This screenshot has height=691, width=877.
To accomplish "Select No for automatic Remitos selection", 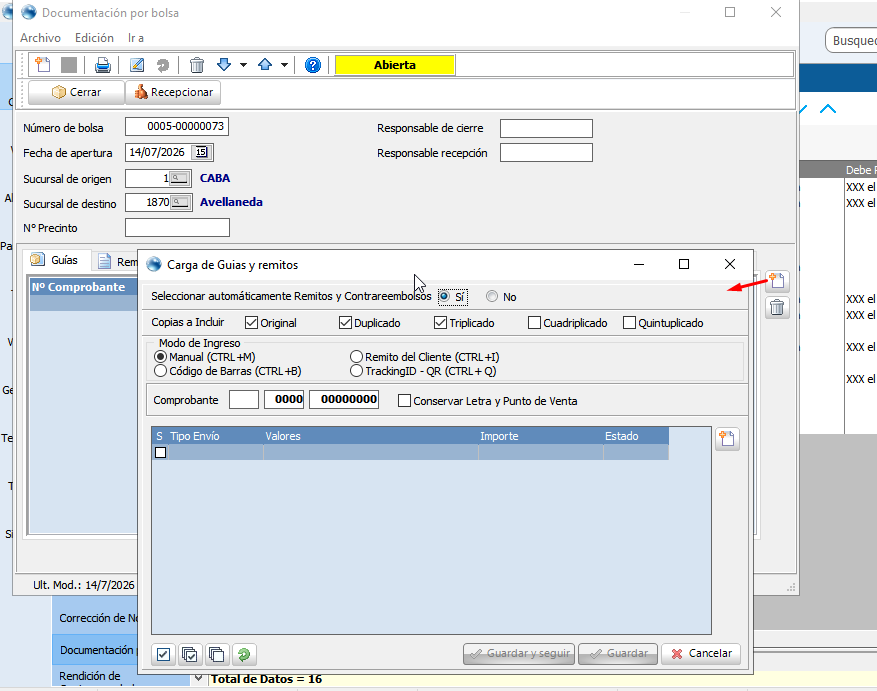I will click(x=492, y=297).
